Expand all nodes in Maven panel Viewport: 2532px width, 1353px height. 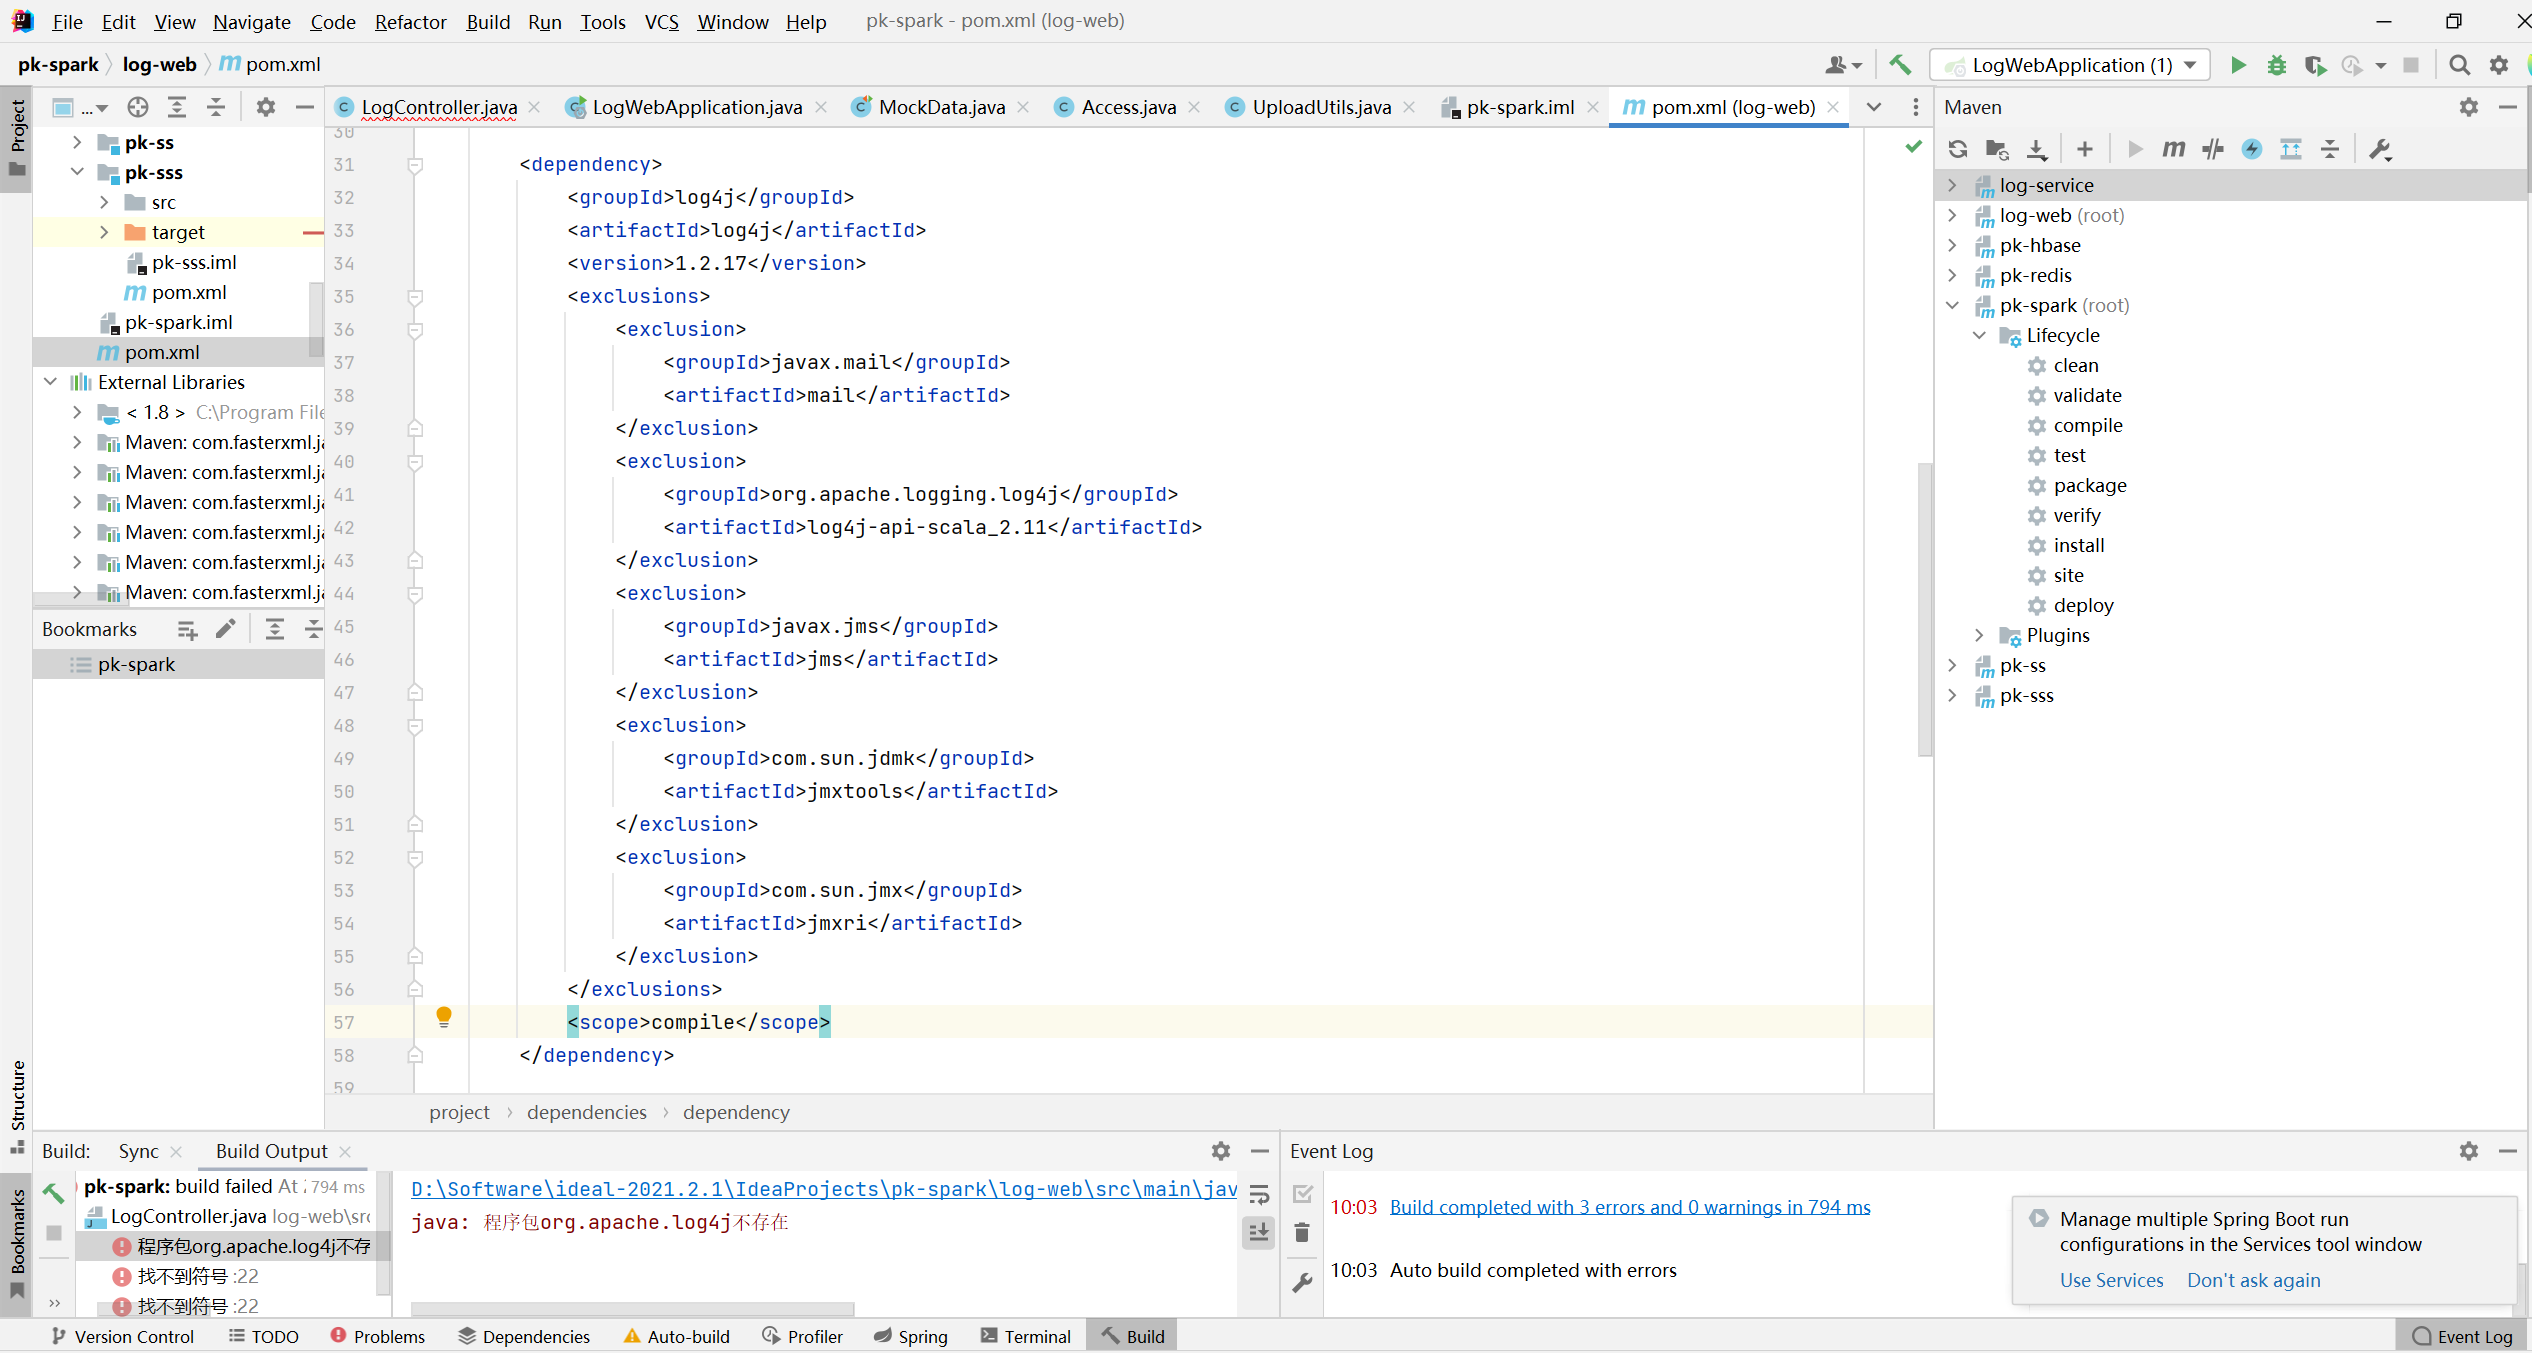pos(2290,149)
